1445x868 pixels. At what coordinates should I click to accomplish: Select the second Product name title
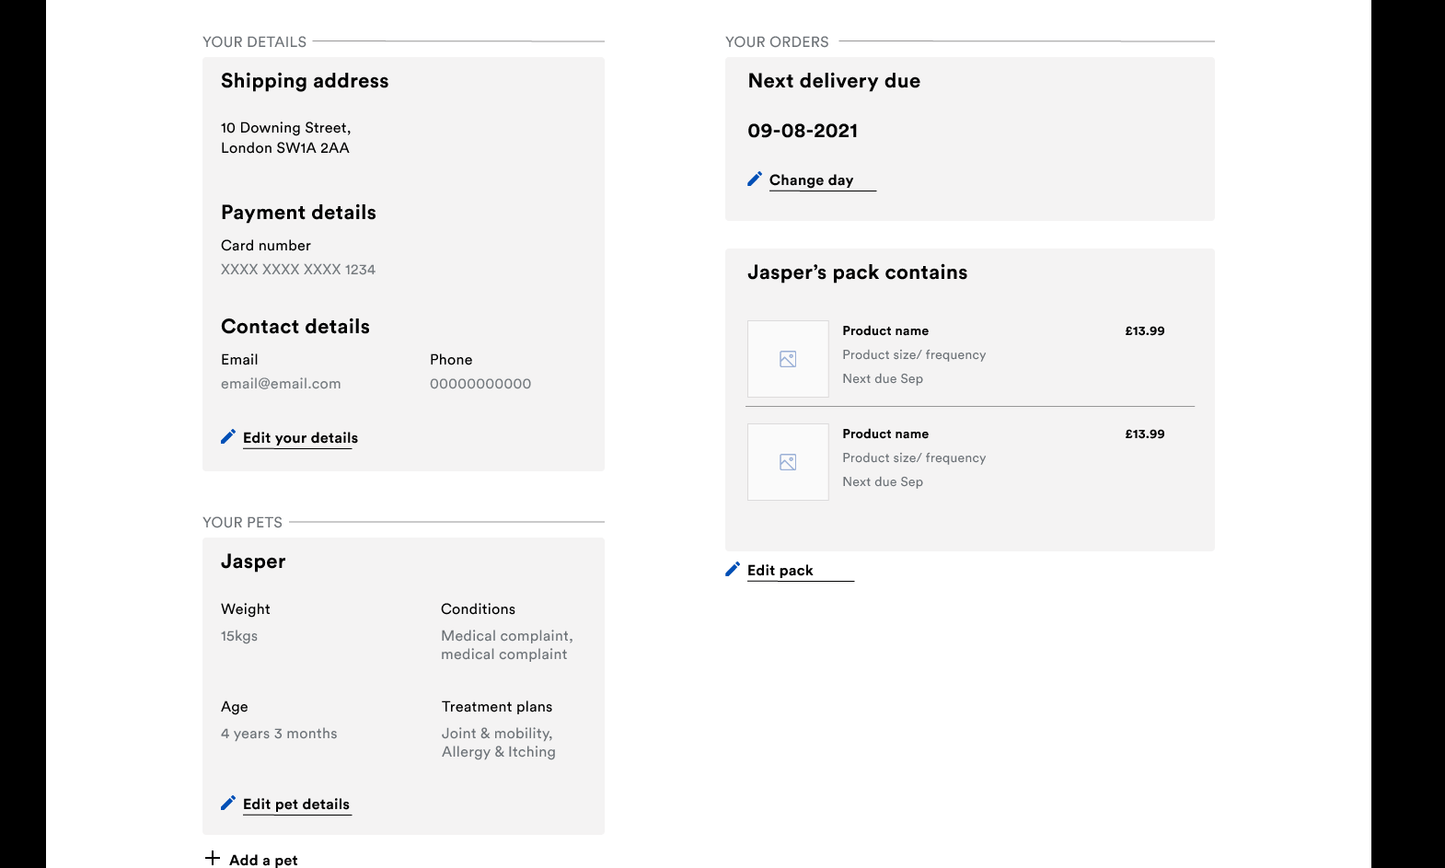885,434
